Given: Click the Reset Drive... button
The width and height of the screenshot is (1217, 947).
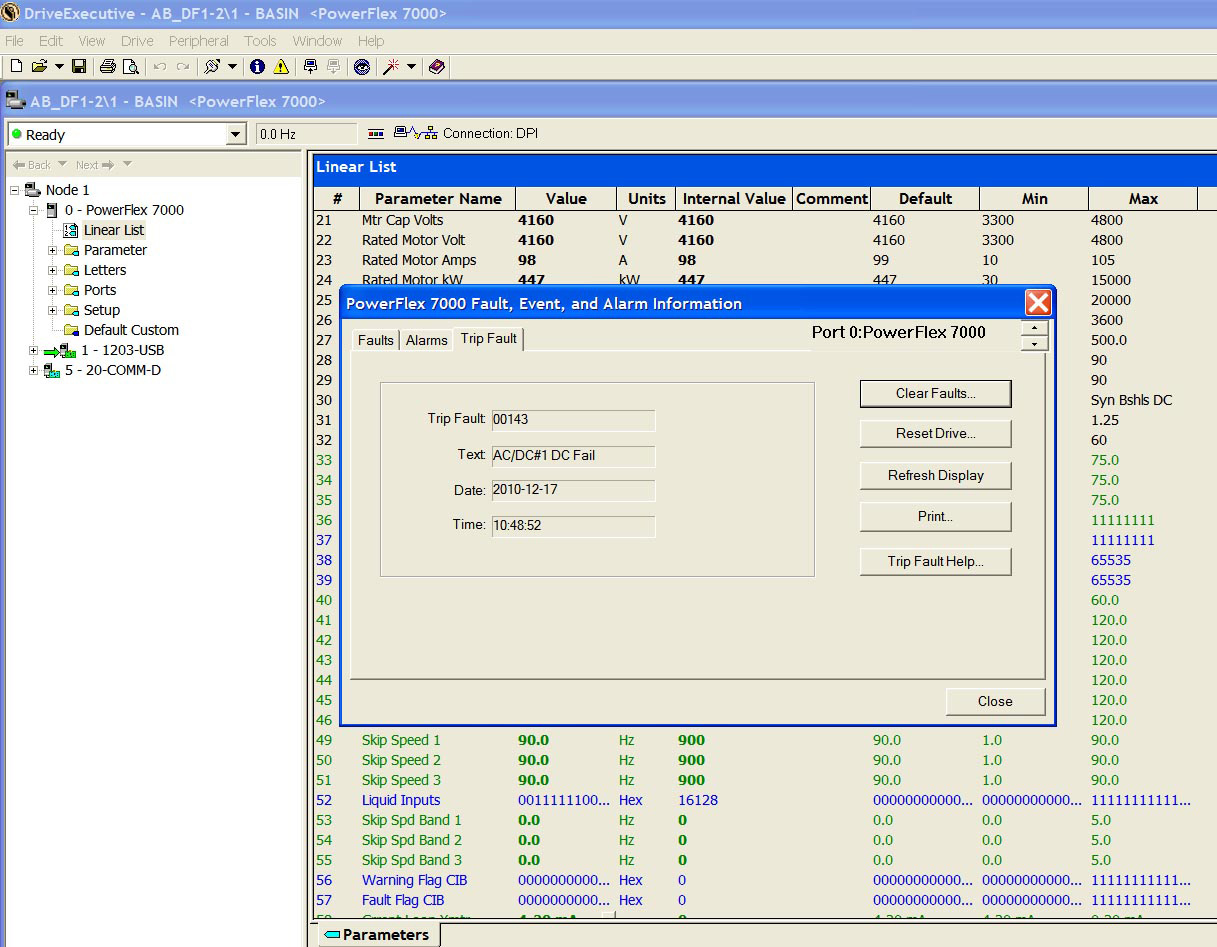Looking at the screenshot, I should click(936, 433).
